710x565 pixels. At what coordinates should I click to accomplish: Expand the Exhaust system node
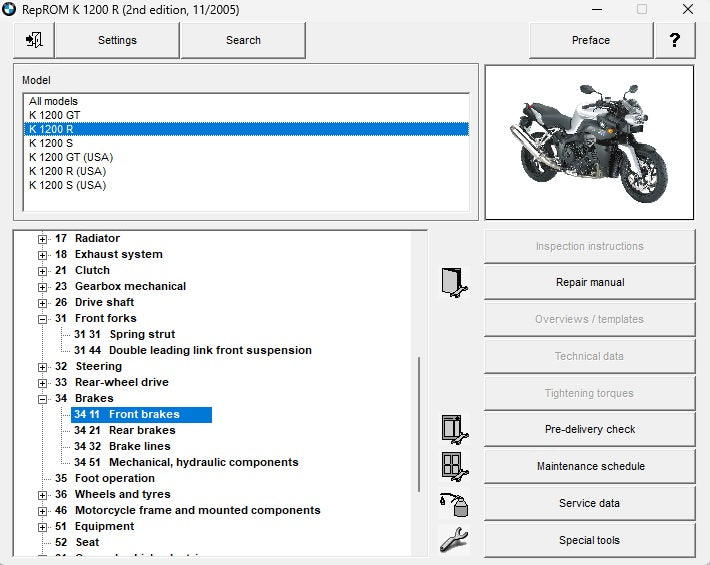[x=43, y=255]
